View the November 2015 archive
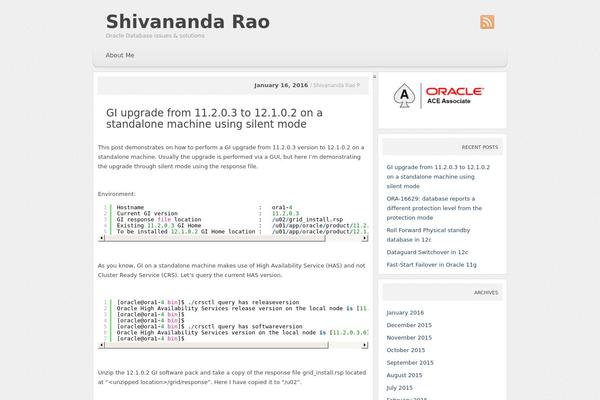Image resolution: width=600 pixels, height=400 pixels. (409, 338)
